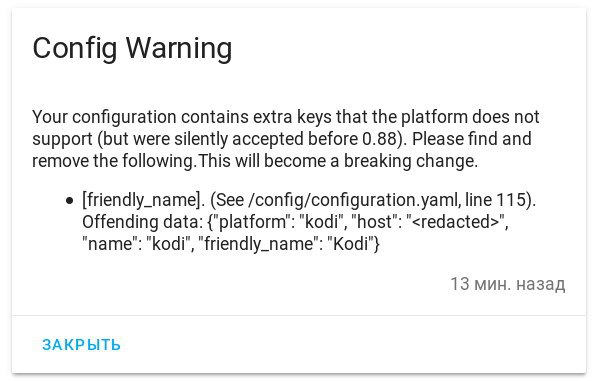
Task: Click the phrase 'remove the following'
Action: [113, 161]
